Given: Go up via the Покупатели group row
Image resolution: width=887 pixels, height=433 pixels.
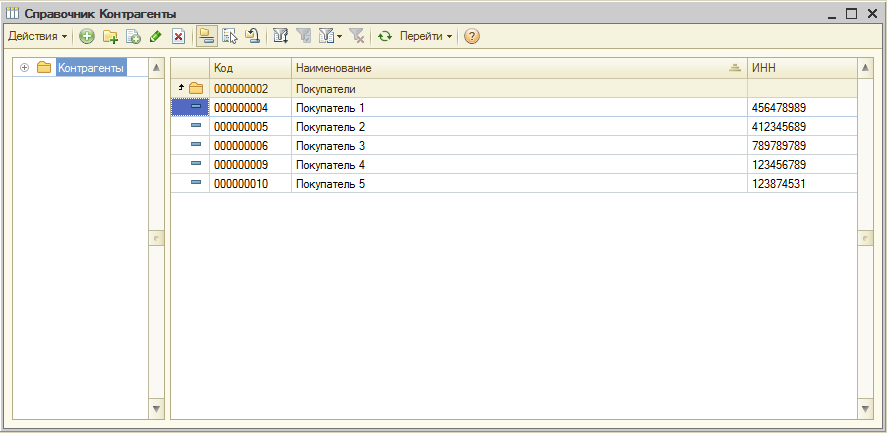Looking at the screenshot, I should [330, 88].
